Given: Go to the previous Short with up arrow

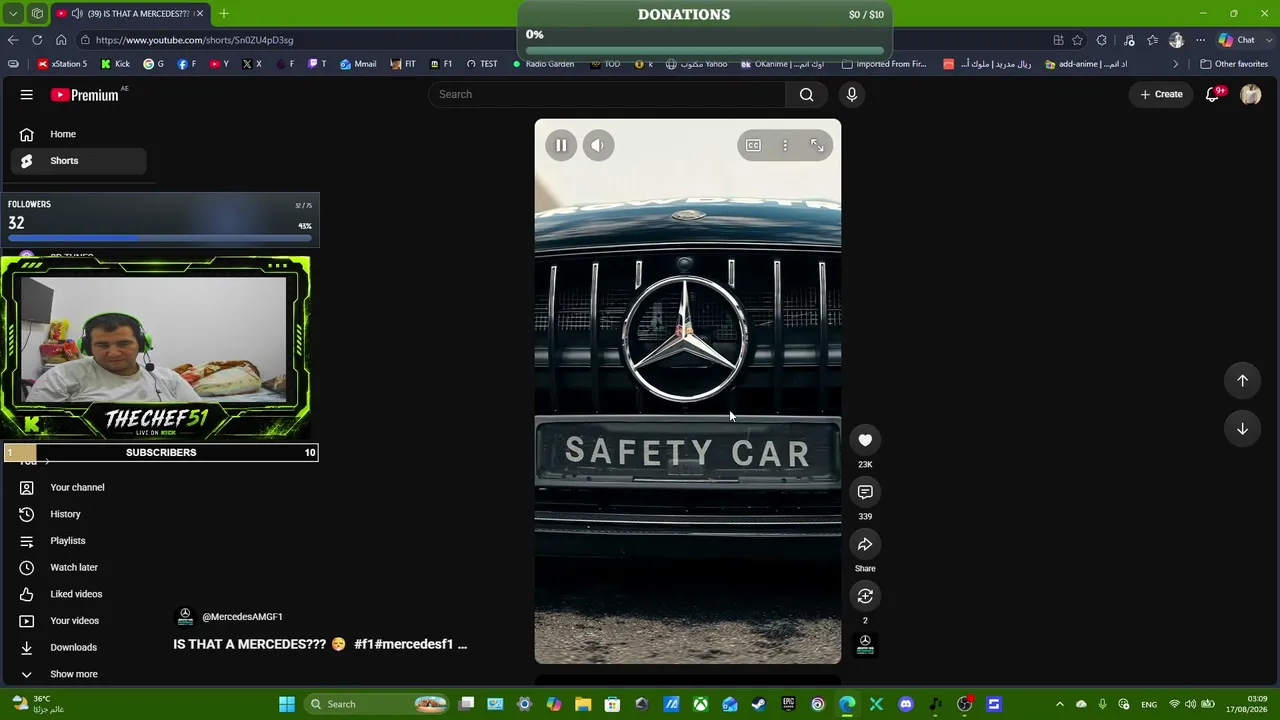Looking at the screenshot, I should point(1242,380).
